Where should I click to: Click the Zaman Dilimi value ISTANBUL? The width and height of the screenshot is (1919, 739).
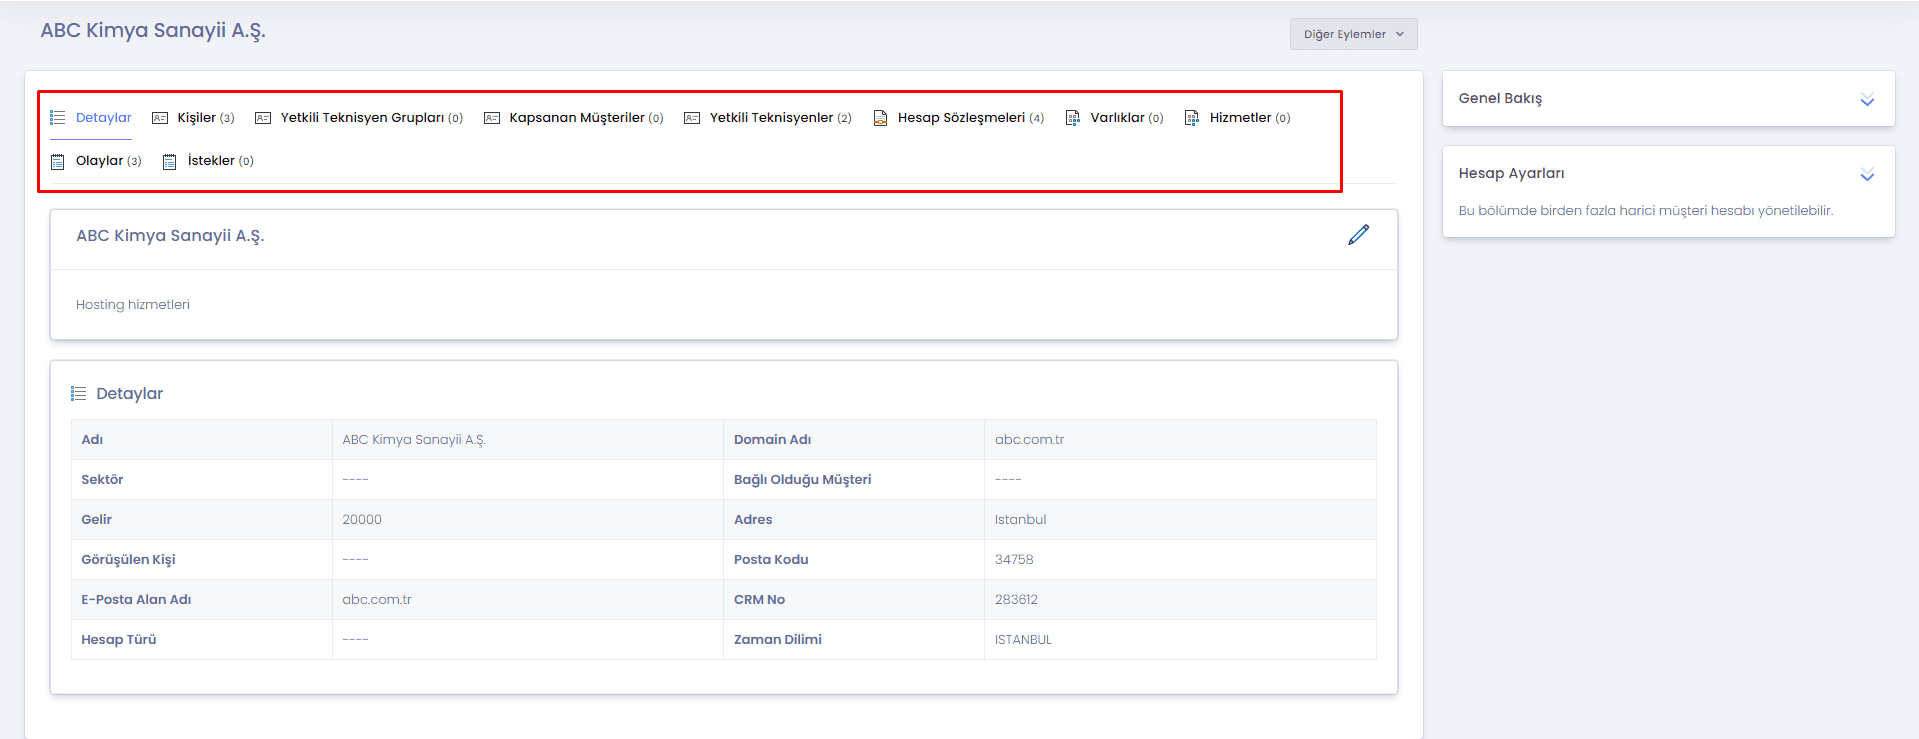pyautogui.click(x=1023, y=640)
